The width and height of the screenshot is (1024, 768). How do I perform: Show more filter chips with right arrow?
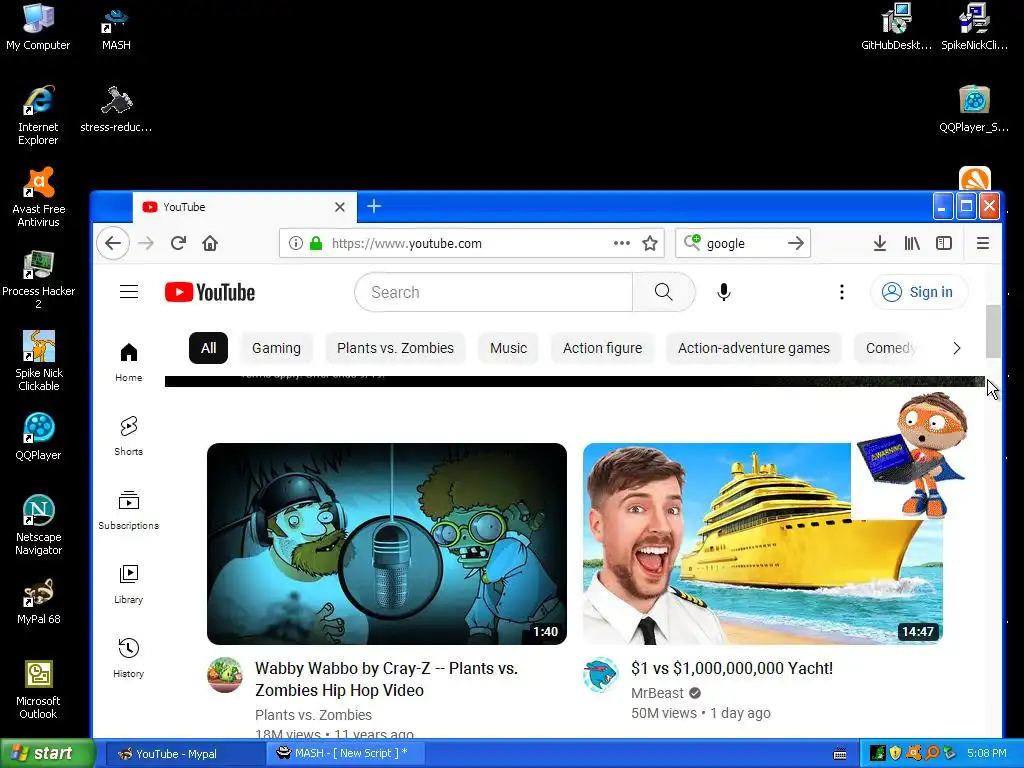(x=957, y=348)
